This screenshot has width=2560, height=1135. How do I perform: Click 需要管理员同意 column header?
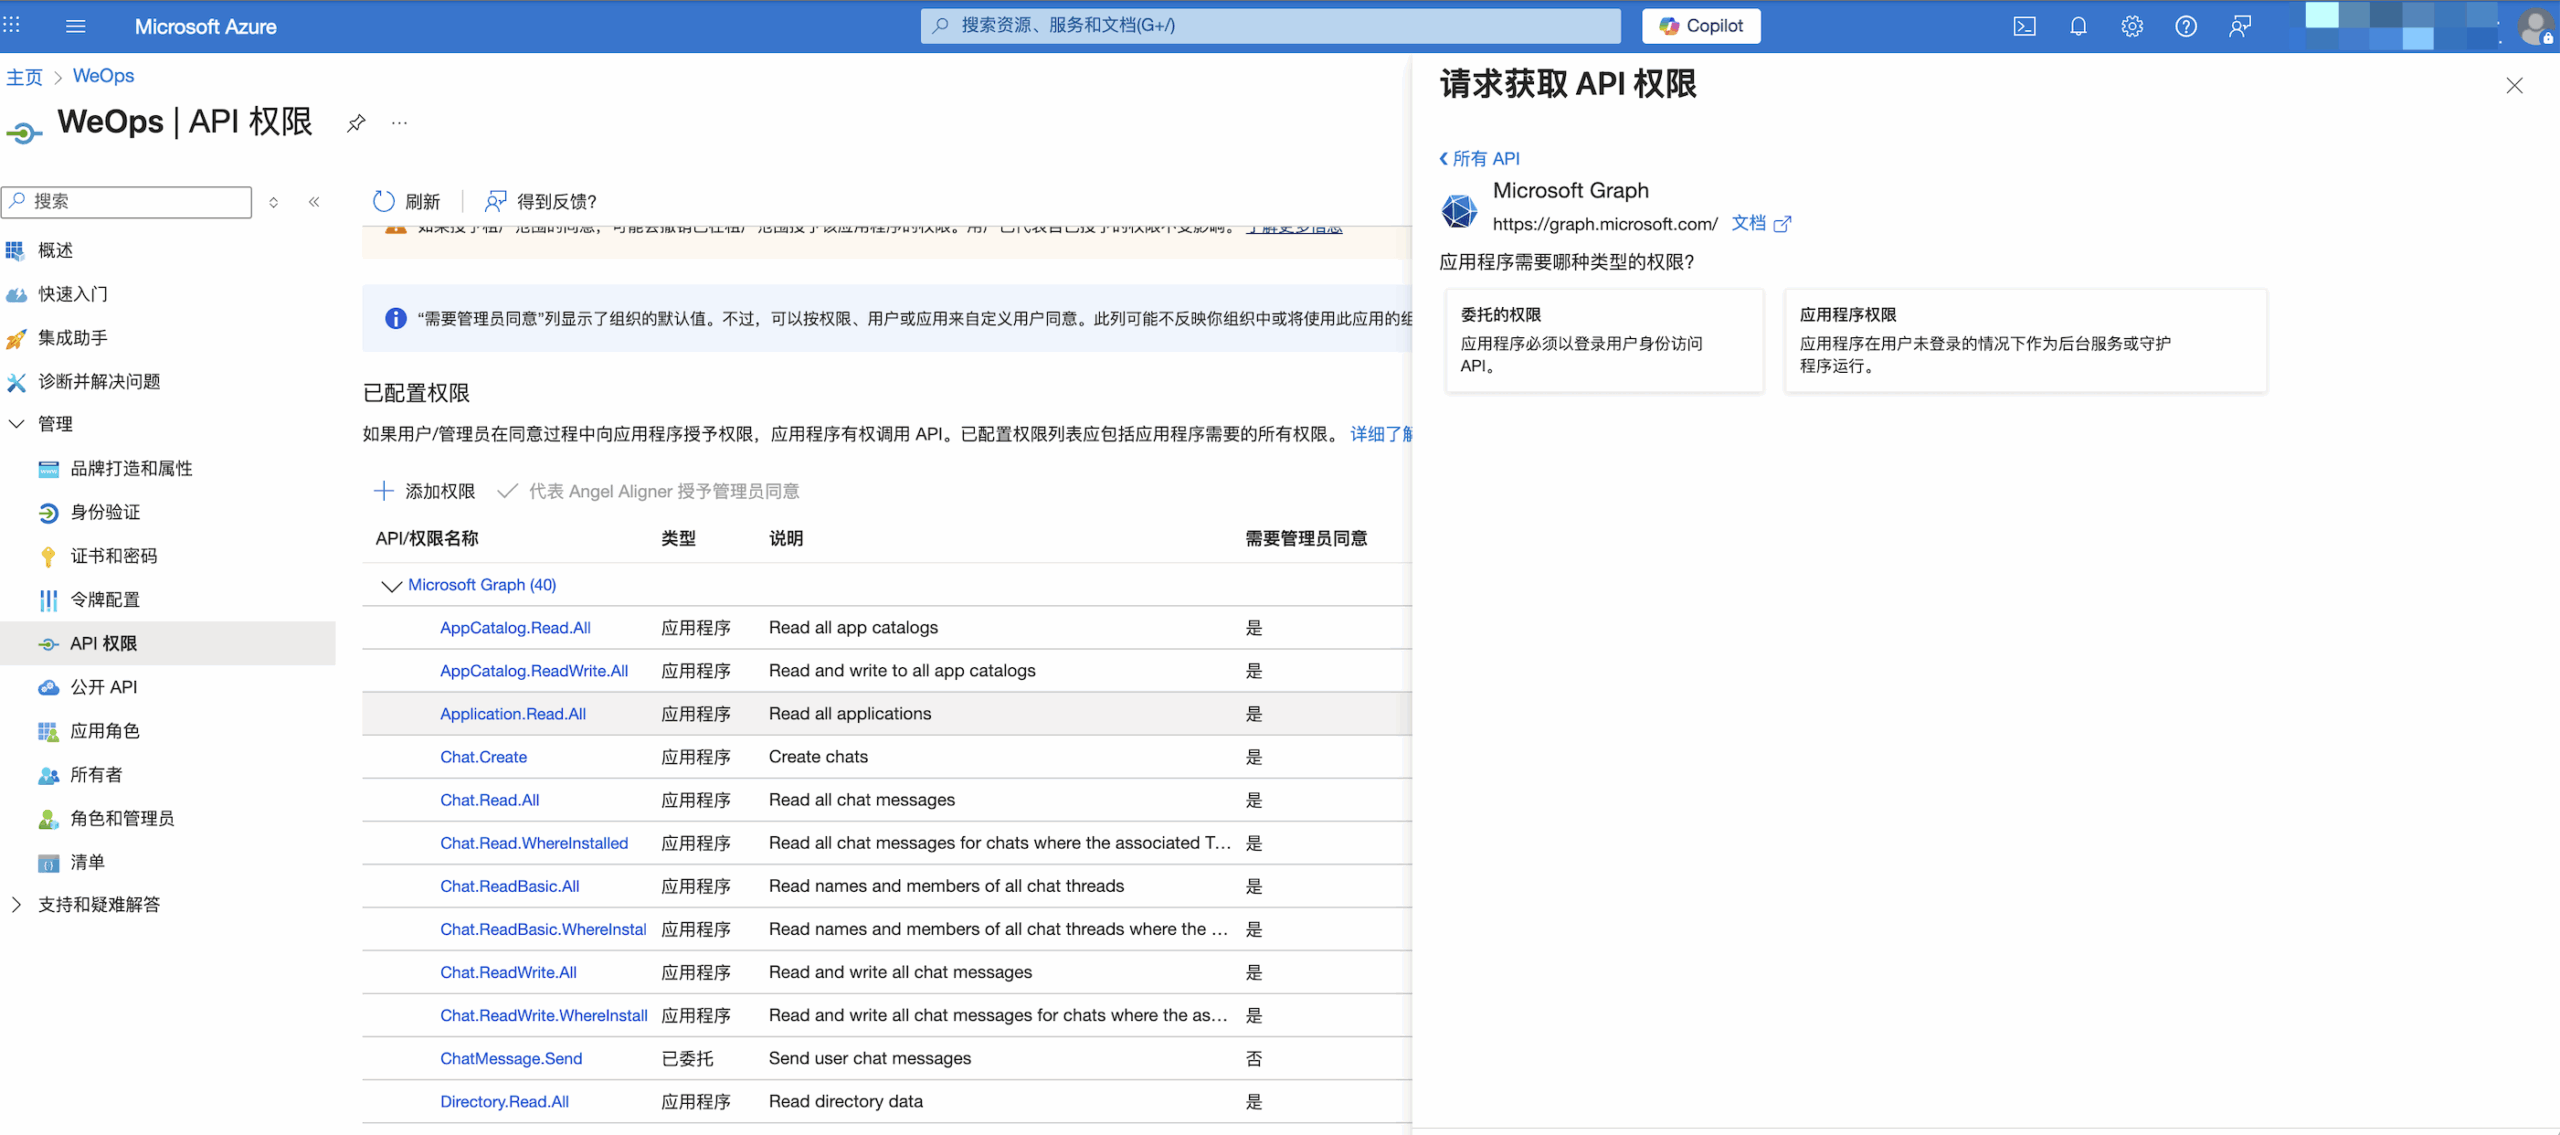pyautogui.click(x=1305, y=538)
